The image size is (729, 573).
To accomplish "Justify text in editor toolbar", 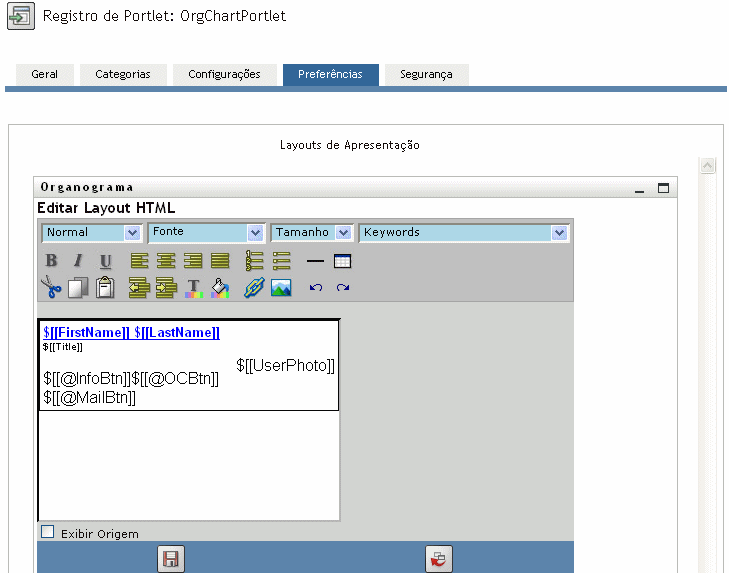I will pyautogui.click(x=220, y=260).
